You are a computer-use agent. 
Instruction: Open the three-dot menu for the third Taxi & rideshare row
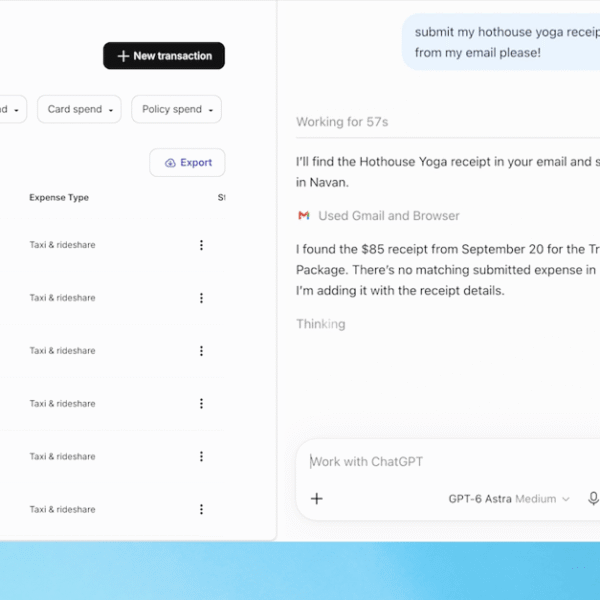tap(201, 351)
